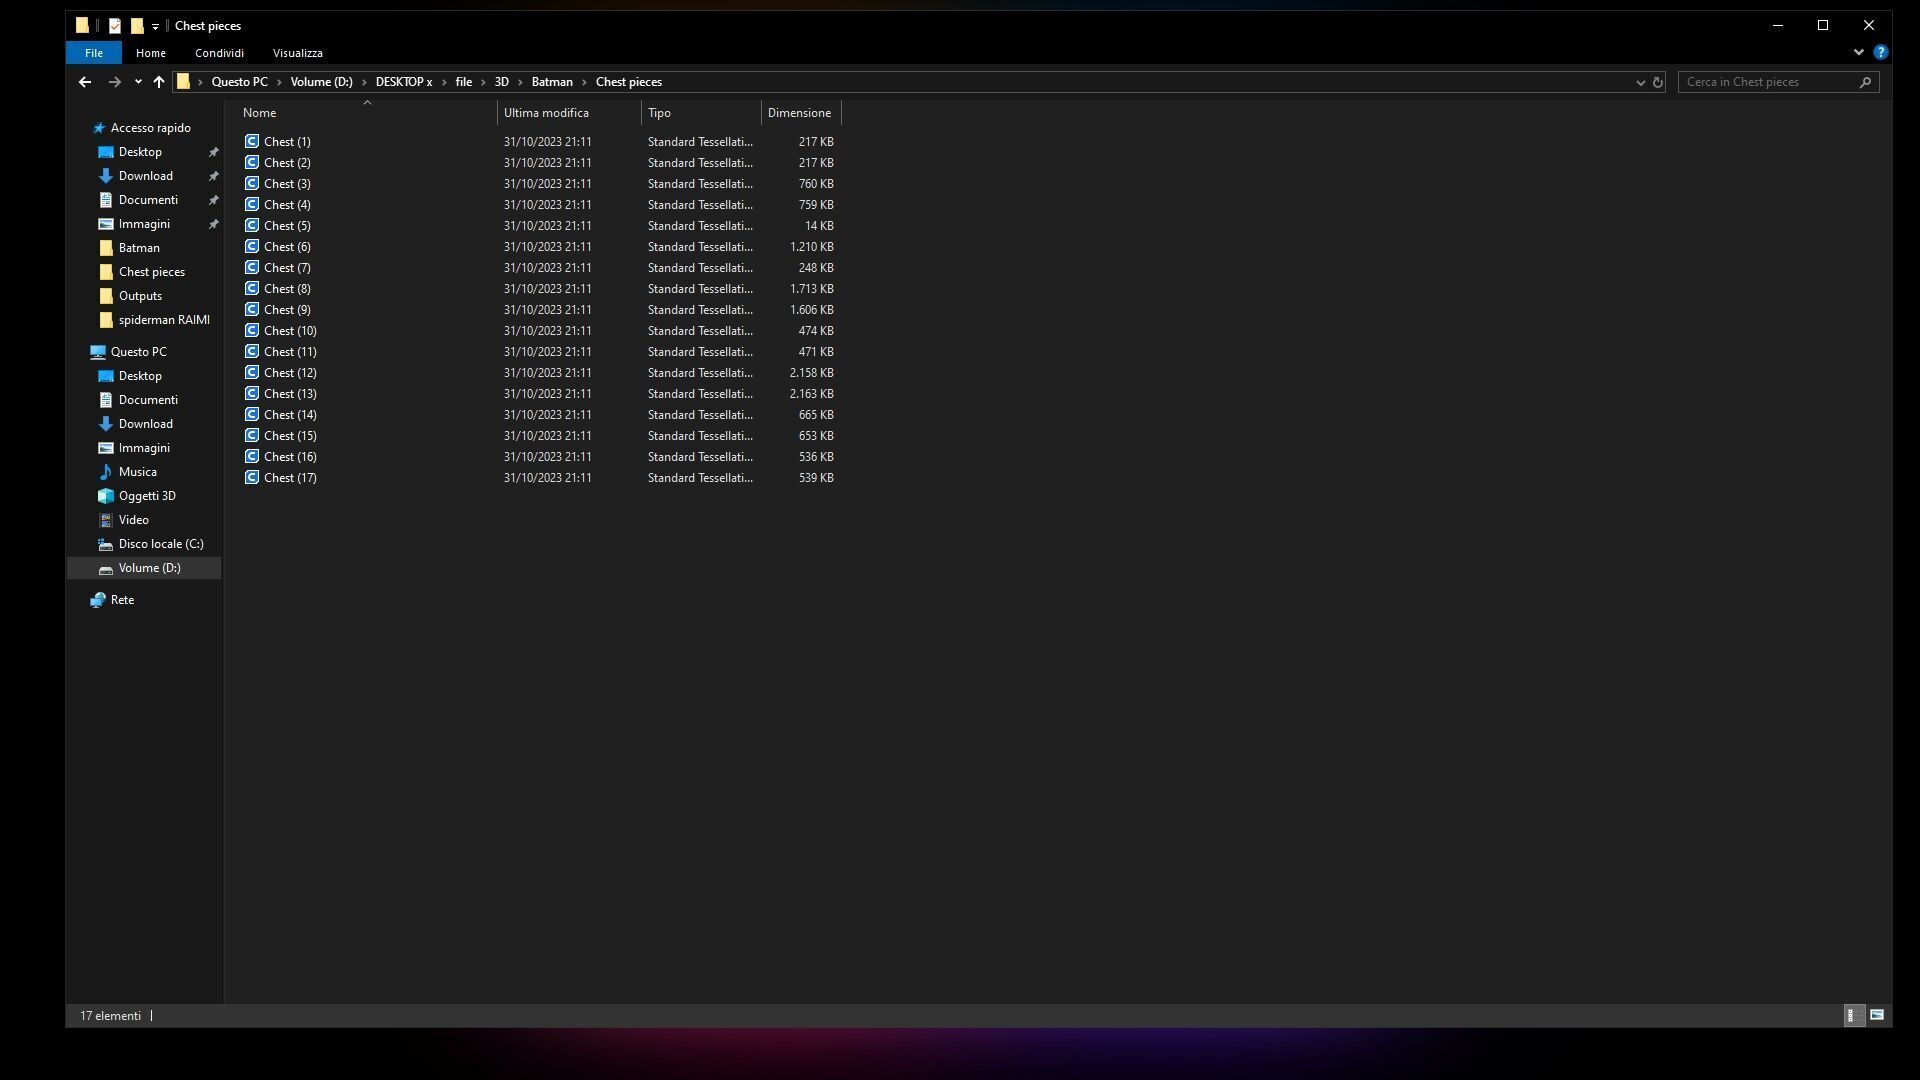This screenshot has height=1080, width=1920.
Task: Click the New folder quick access icon
Action: (x=137, y=26)
